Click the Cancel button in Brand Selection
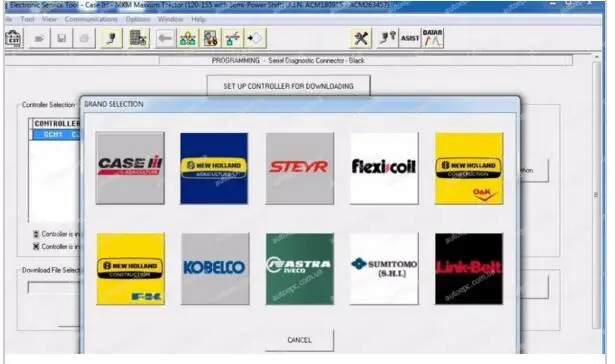 pos(300,340)
